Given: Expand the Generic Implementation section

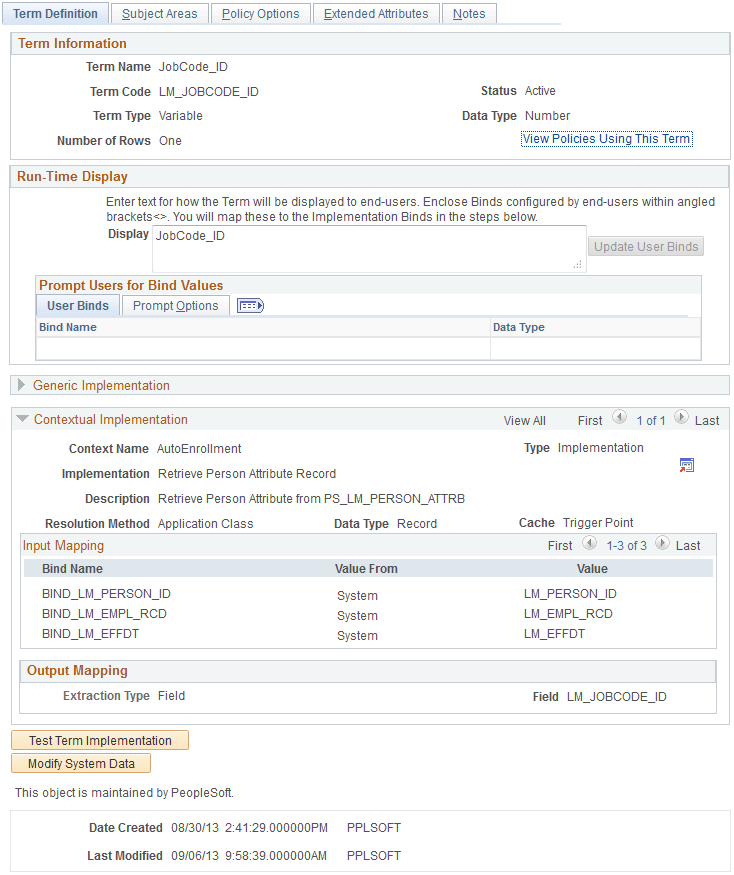Looking at the screenshot, I should (22, 385).
